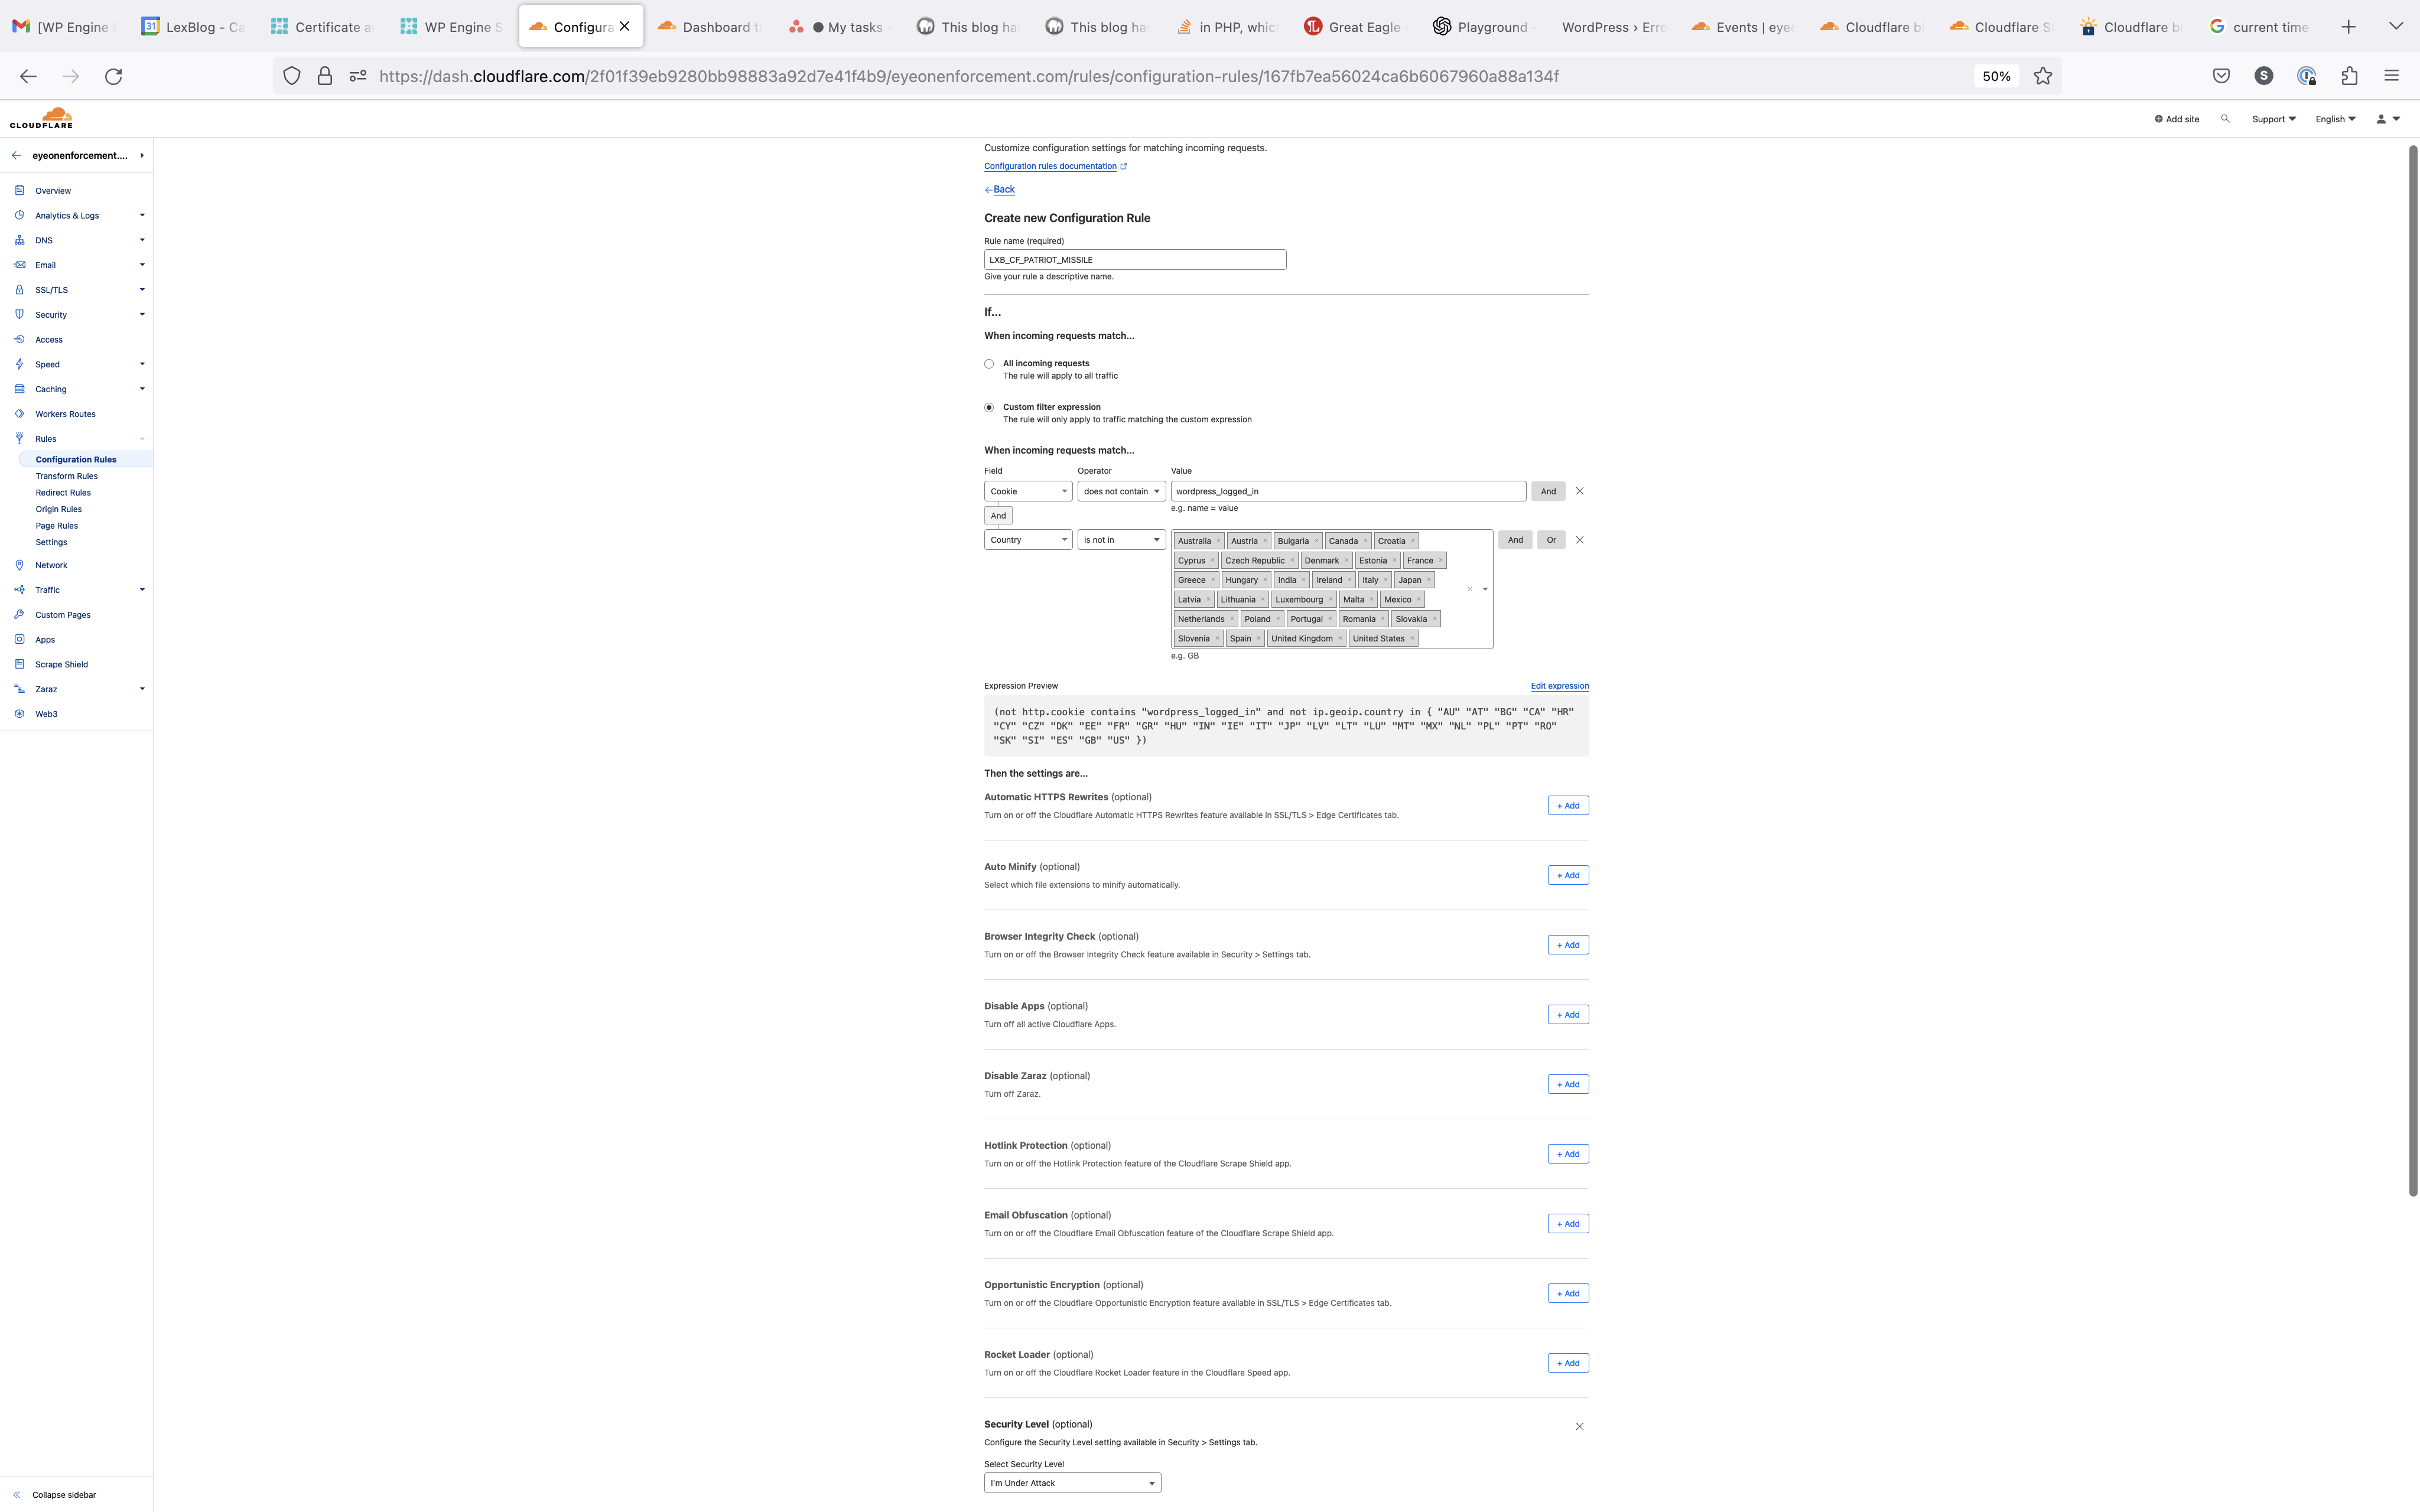The width and height of the screenshot is (2420, 1512).
Task: Click Add for Browser Integrity Check
Action: (x=1568, y=945)
